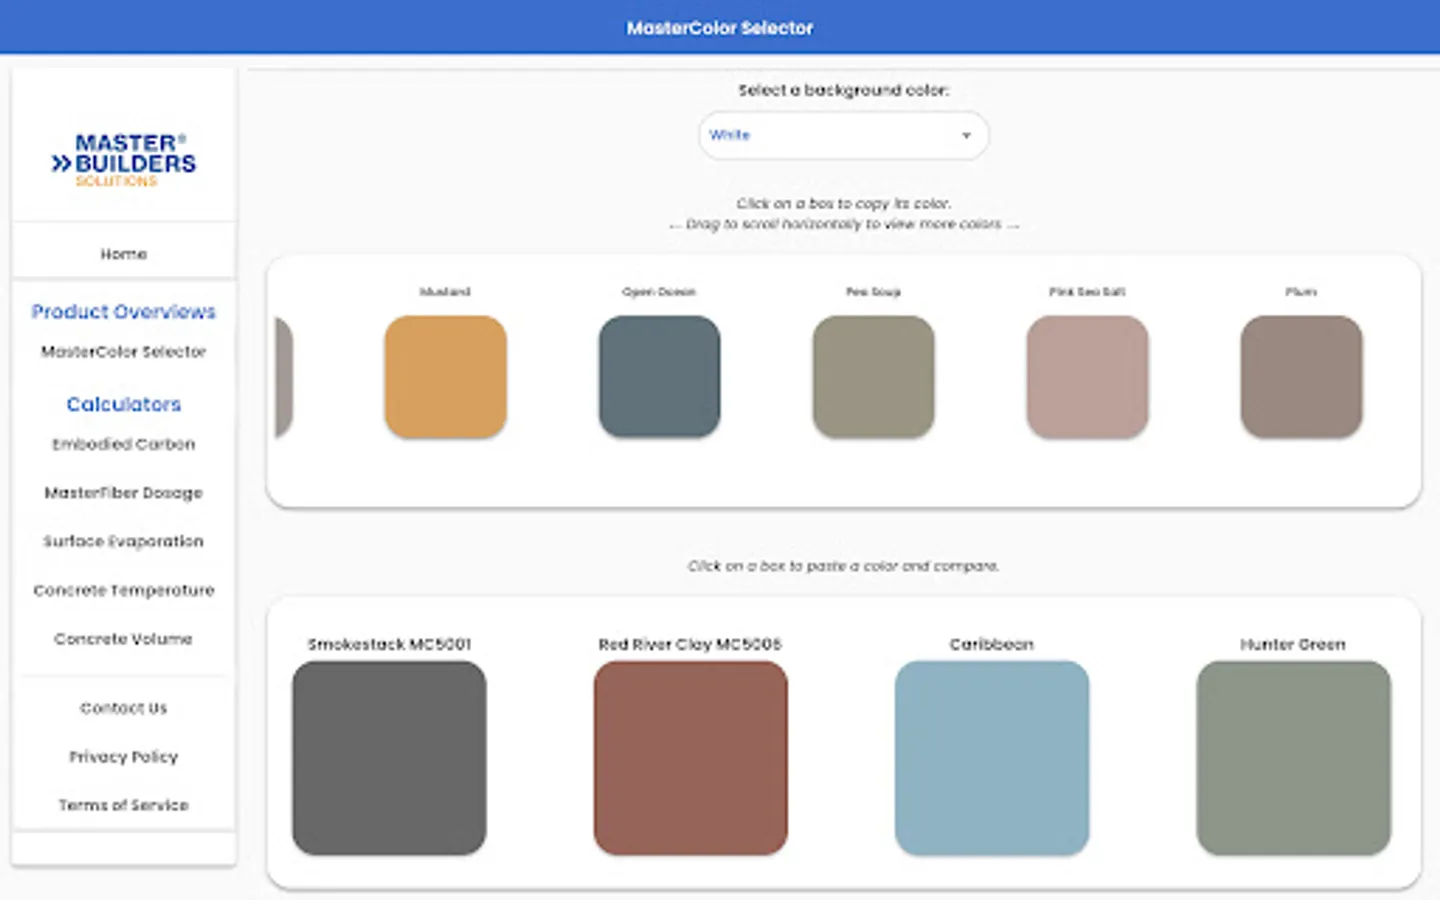
Task: Click the 'Open Ocean' swatch label
Action: tap(659, 292)
